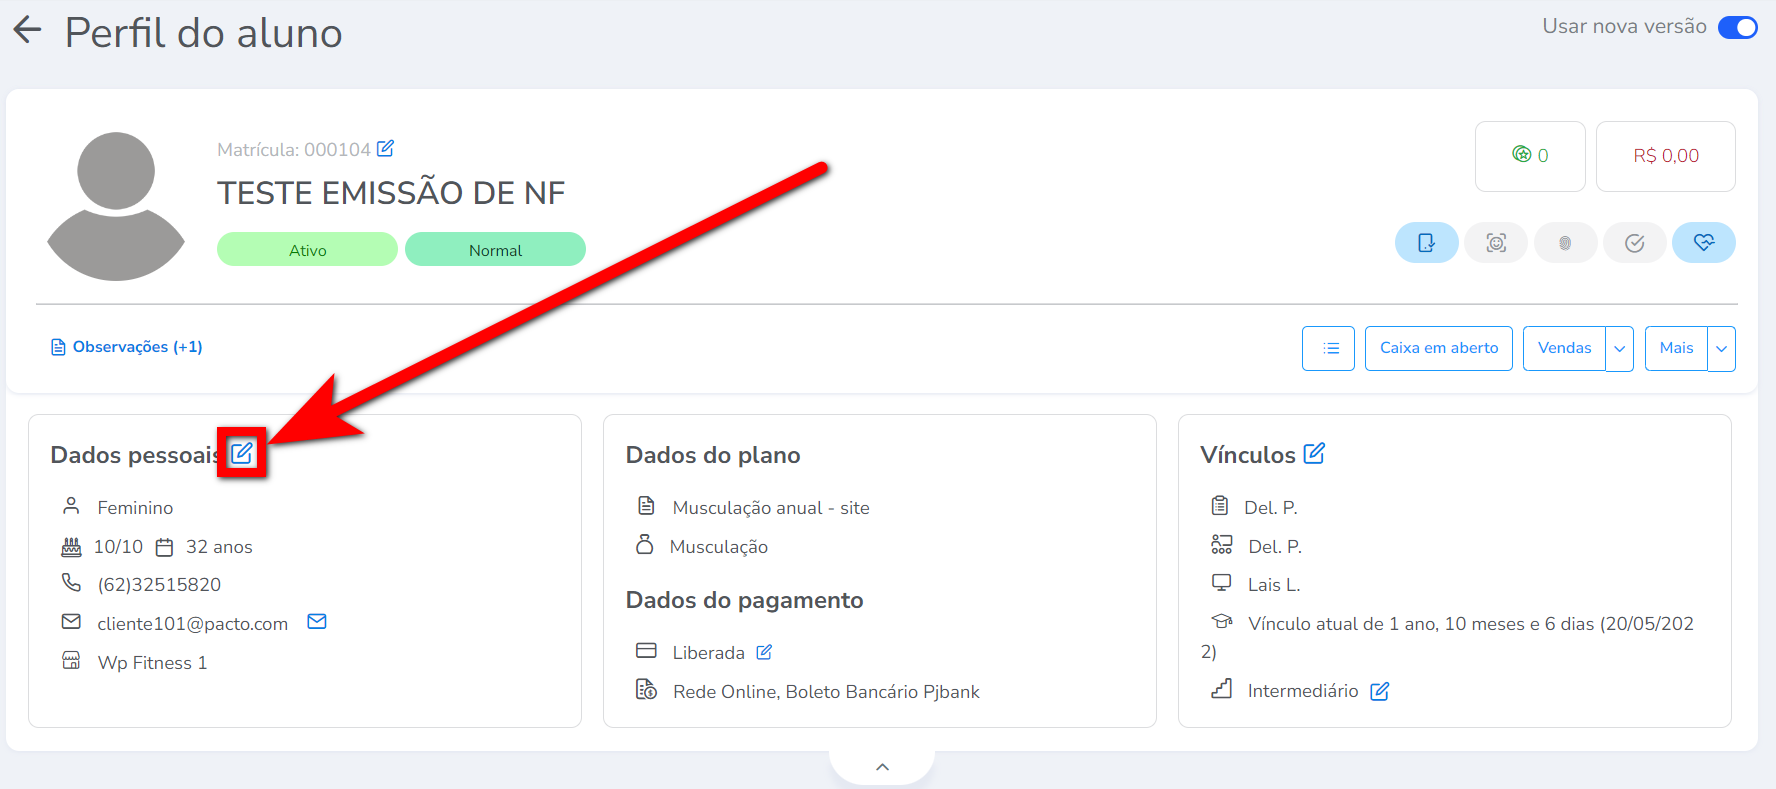Image resolution: width=1776 pixels, height=789 pixels.
Task: Click the facial recognition icon
Action: coord(1495,243)
